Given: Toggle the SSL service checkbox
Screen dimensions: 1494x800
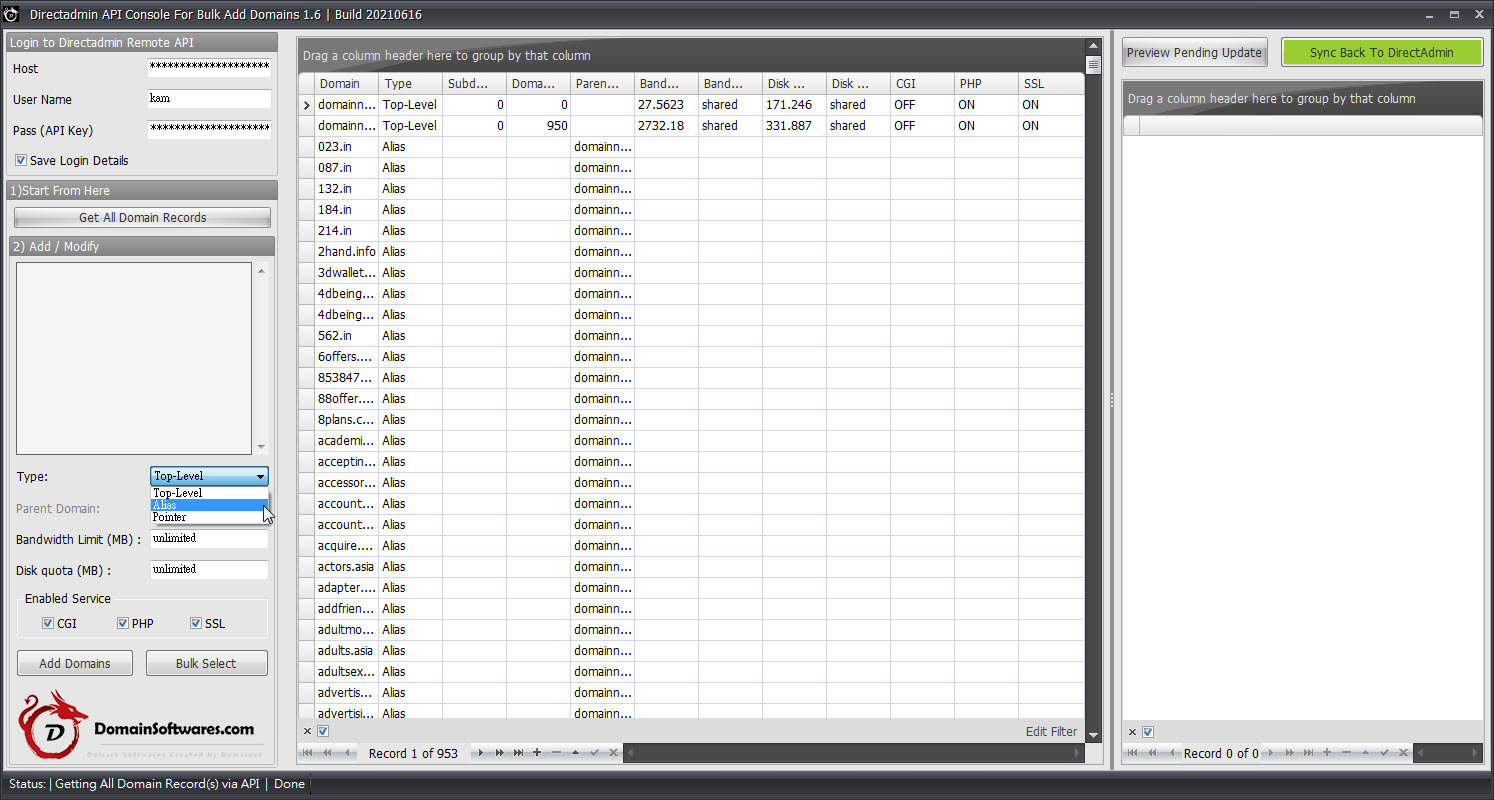Looking at the screenshot, I should (196, 623).
